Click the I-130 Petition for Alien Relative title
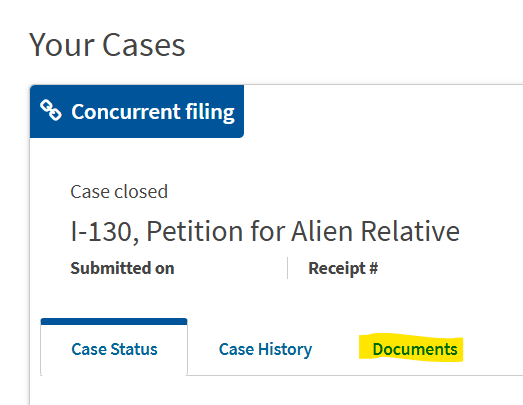 coord(265,231)
